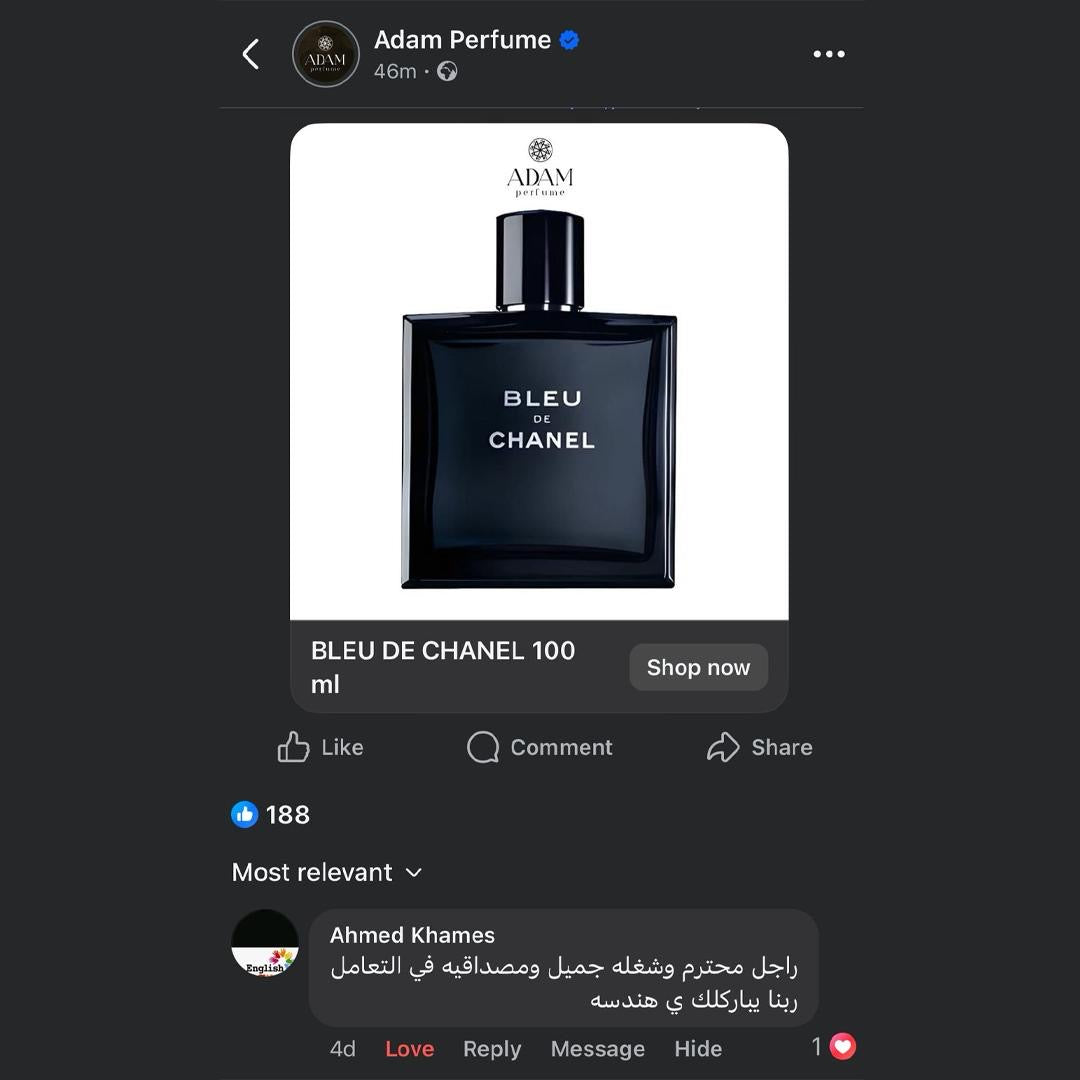Open Adam Perfume profile picture
1080x1080 pixels.
coord(326,54)
